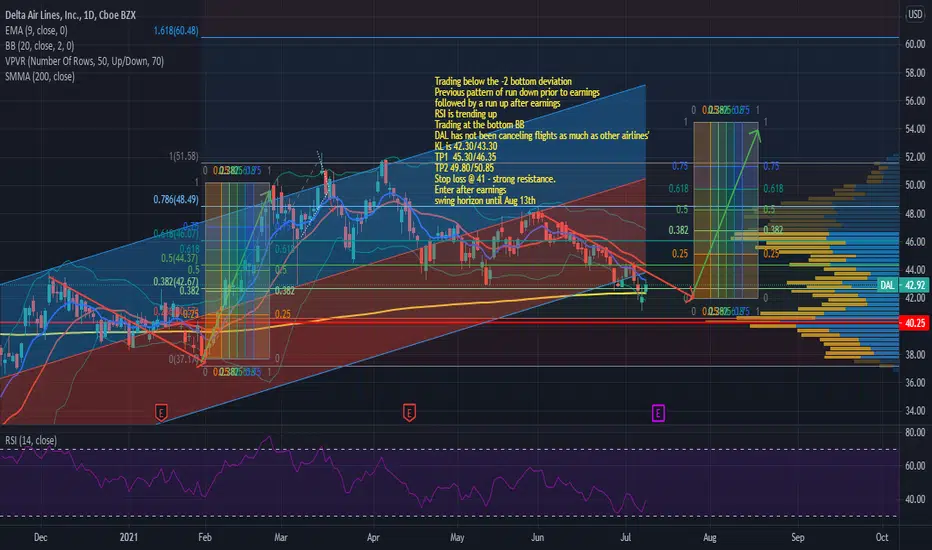The width and height of the screenshot is (932, 550).
Task: Click the 1(51.58) Fibonacci label
Action: pos(184,156)
